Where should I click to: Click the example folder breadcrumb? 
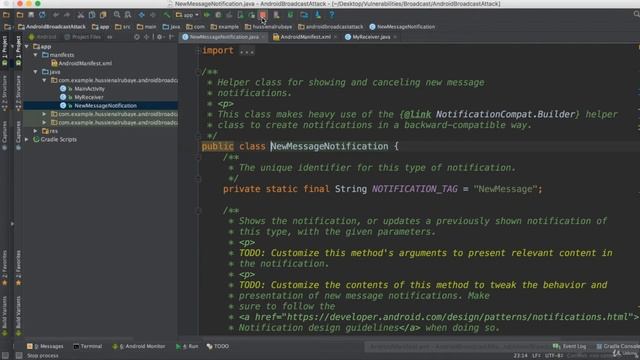click(x=224, y=27)
